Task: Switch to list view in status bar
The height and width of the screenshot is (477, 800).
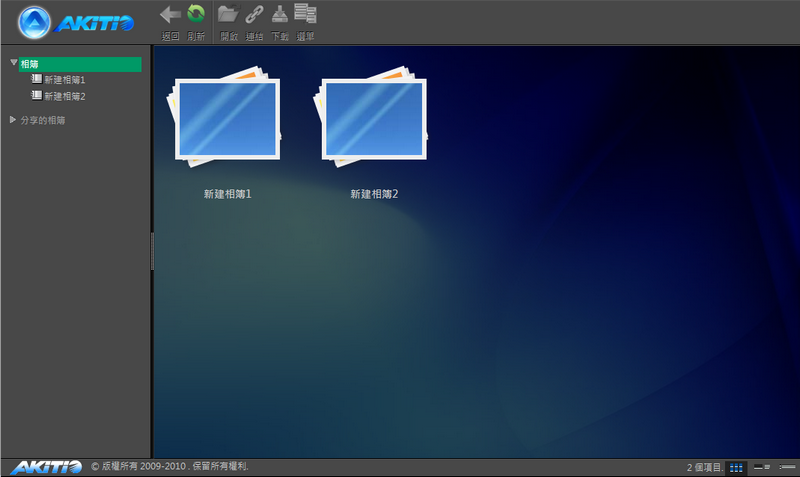Action: pyautogui.click(x=787, y=467)
